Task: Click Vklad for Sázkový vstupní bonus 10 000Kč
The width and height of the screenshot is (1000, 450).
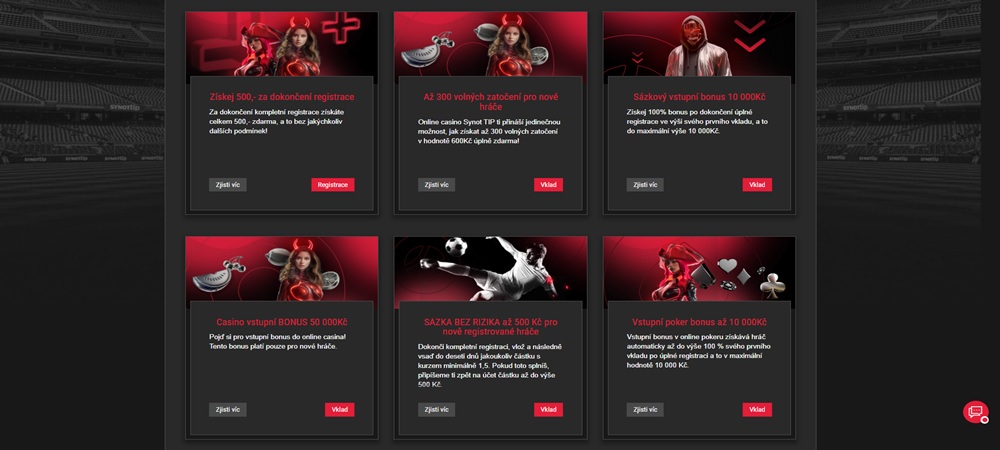Action: (x=757, y=185)
